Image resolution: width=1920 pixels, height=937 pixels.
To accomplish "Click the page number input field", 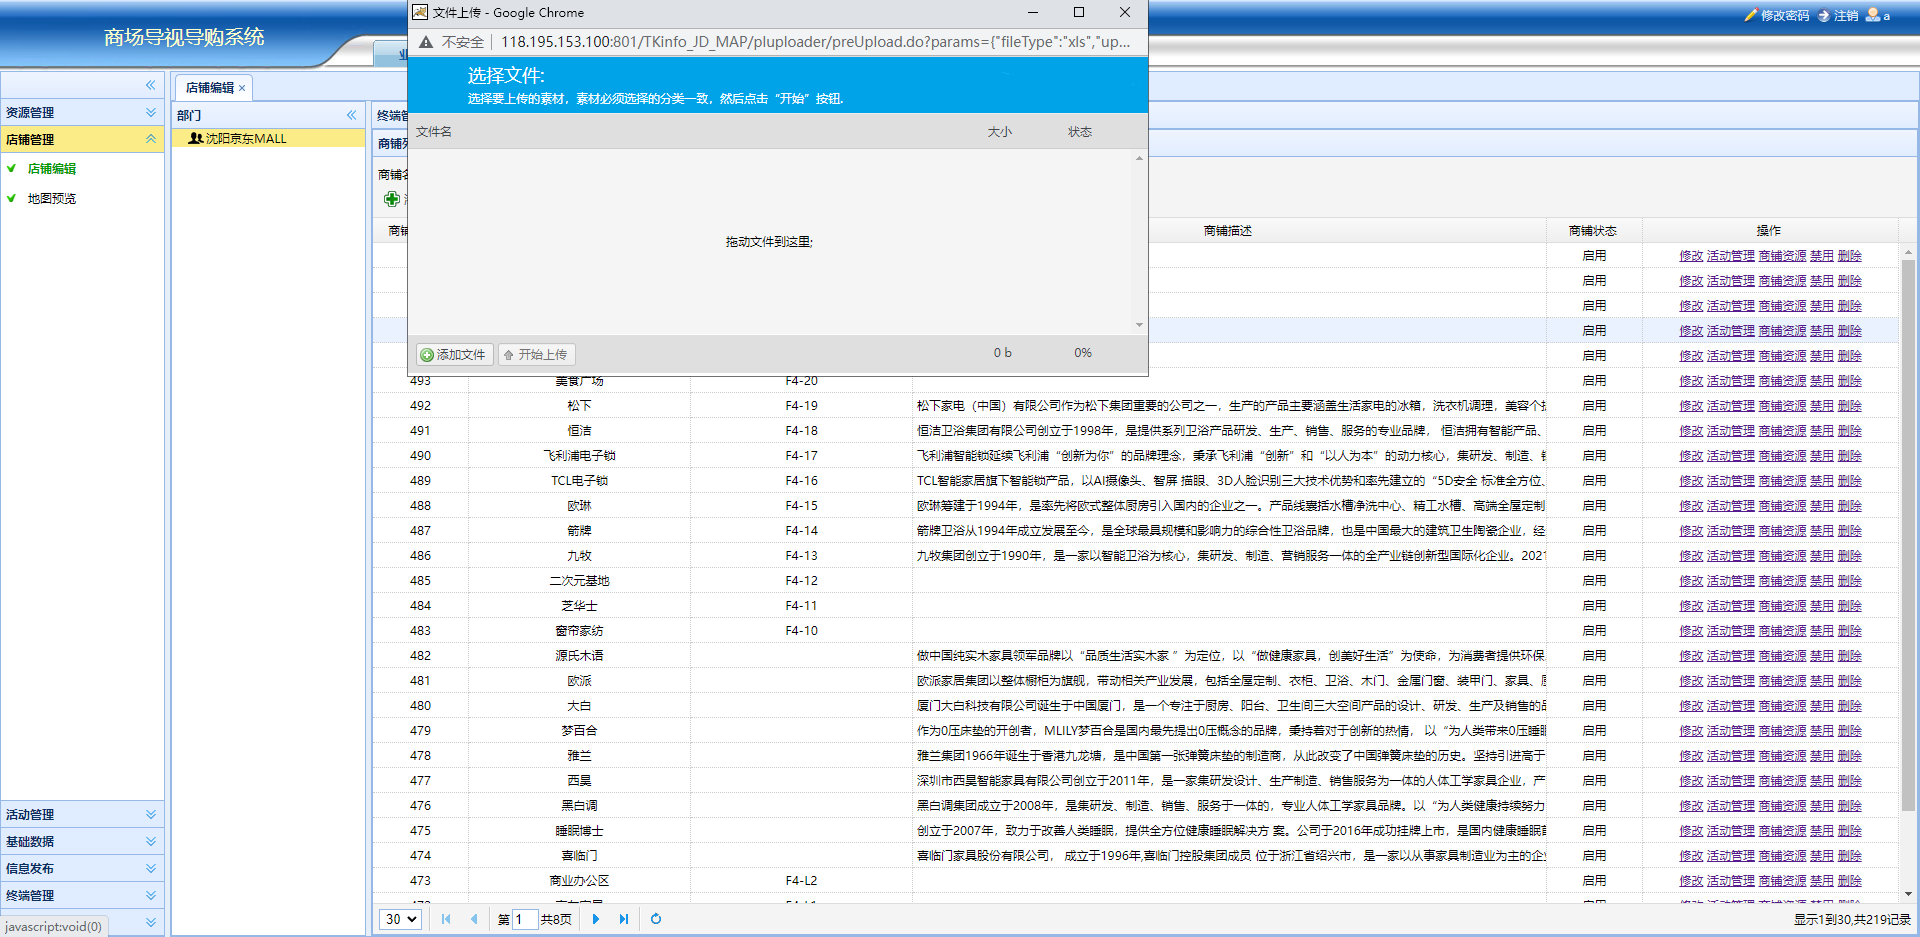I will pos(525,919).
